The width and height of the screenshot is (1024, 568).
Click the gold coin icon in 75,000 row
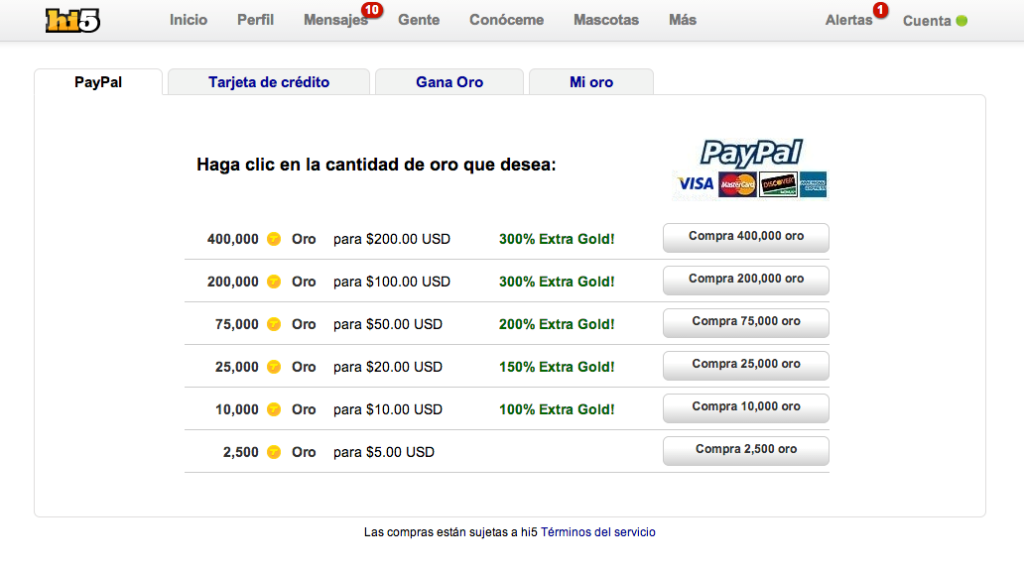(x=274, y=324)
